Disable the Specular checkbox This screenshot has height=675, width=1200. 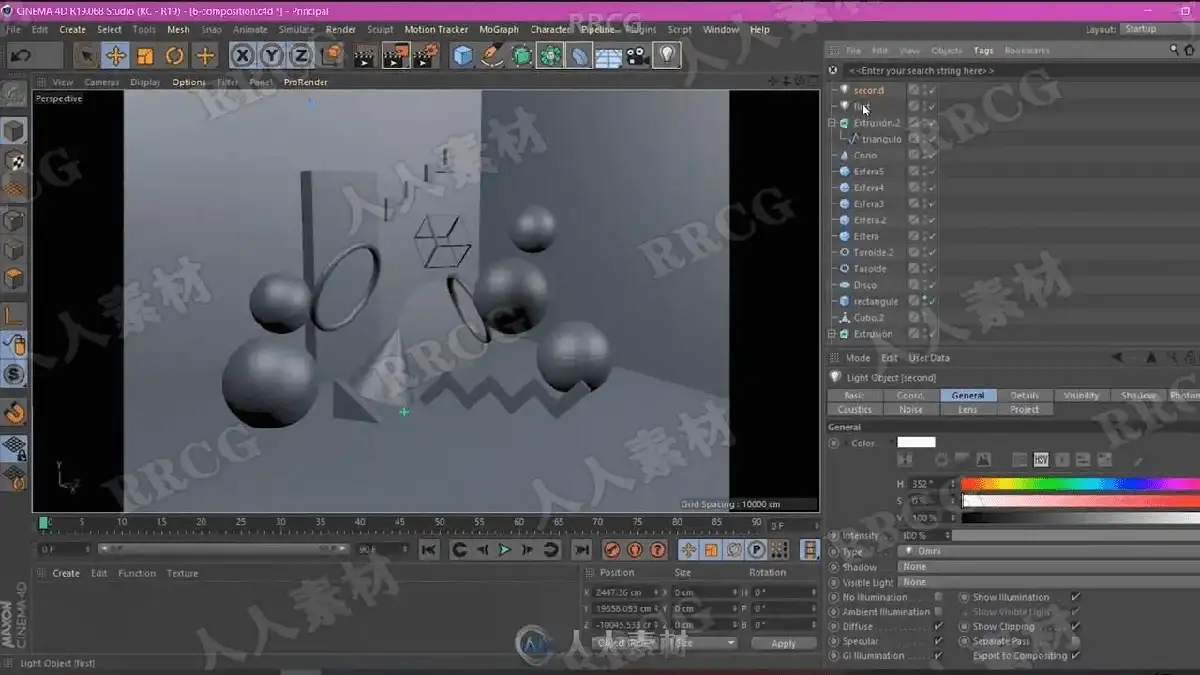(x=938, y=641)
